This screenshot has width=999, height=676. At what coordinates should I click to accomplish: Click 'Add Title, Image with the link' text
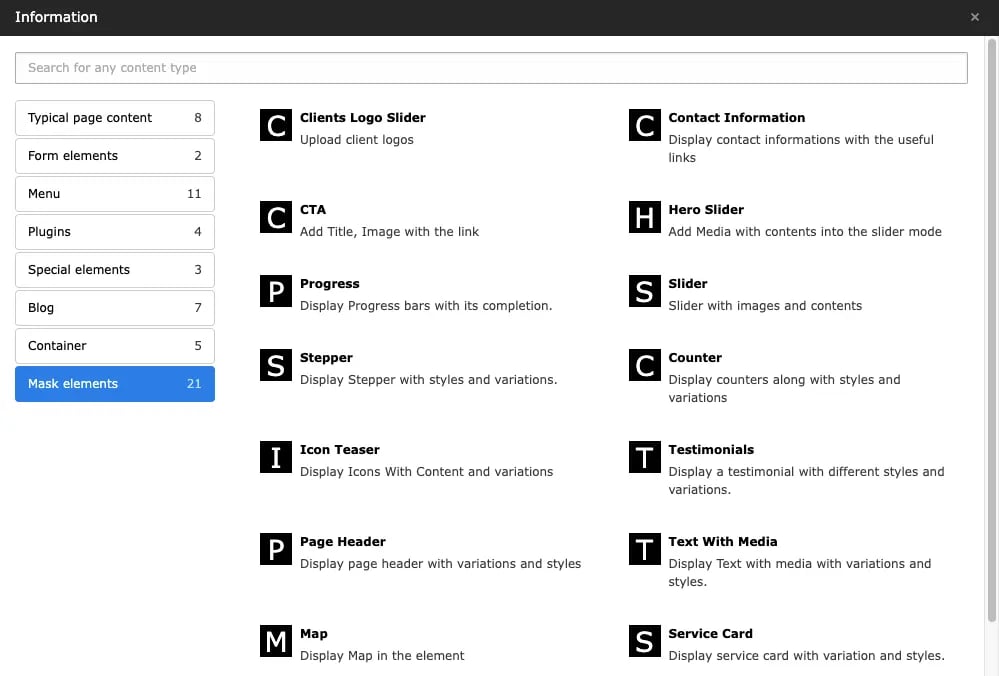389,232
